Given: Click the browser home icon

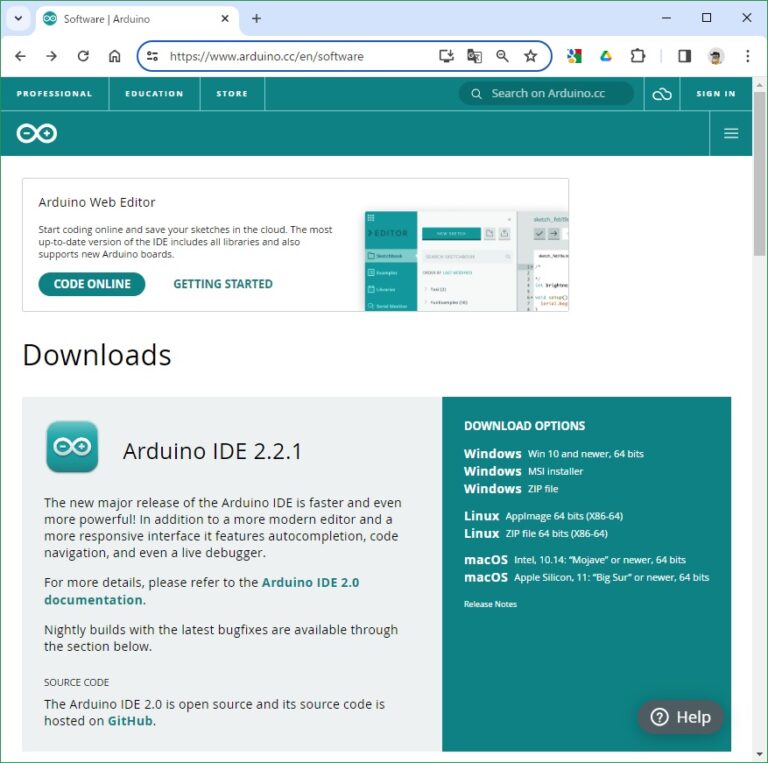Looking at the screenshot, I should (x=115, y=56).
